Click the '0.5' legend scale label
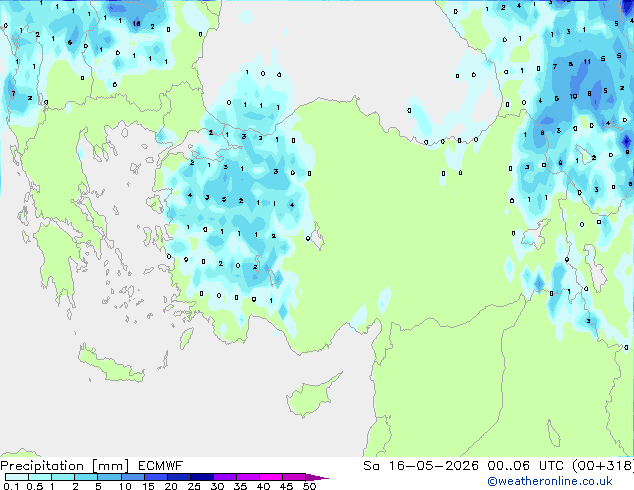The image size is (634, 490). coord(35,486)
